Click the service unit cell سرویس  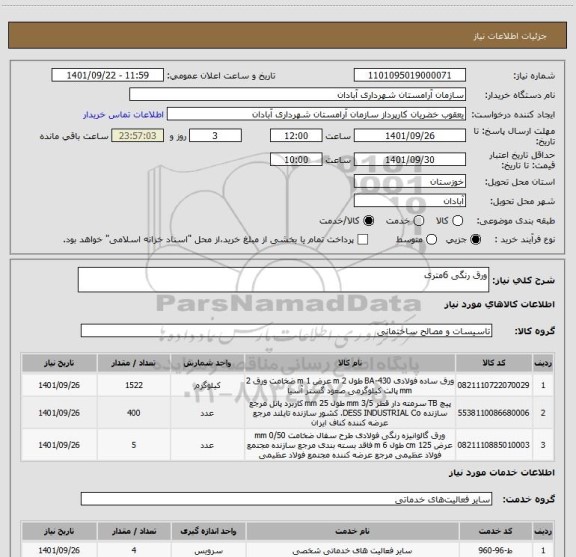(208, 550)
